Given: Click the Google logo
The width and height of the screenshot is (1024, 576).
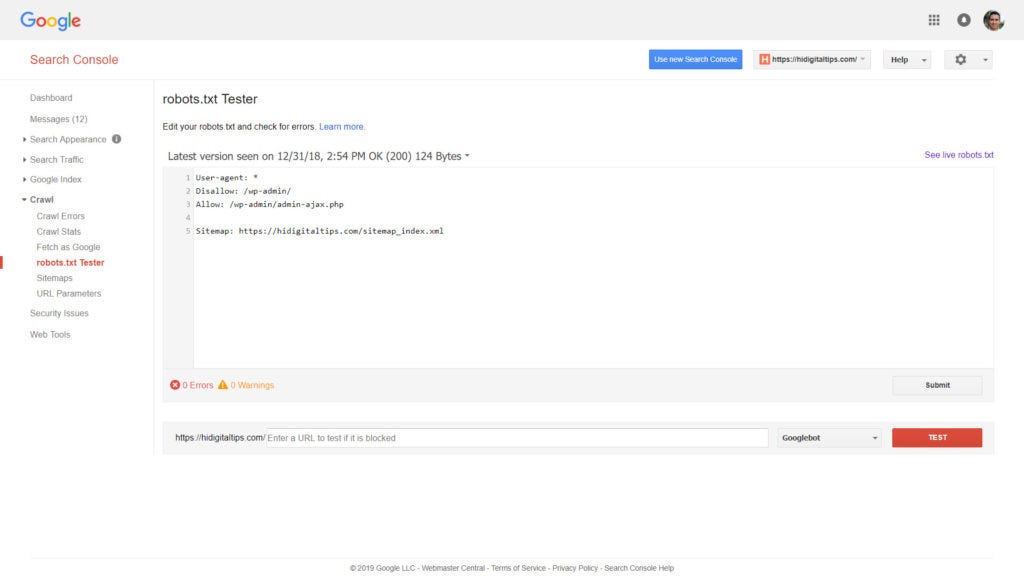Looking at the screenshot, I should [50, 21].
